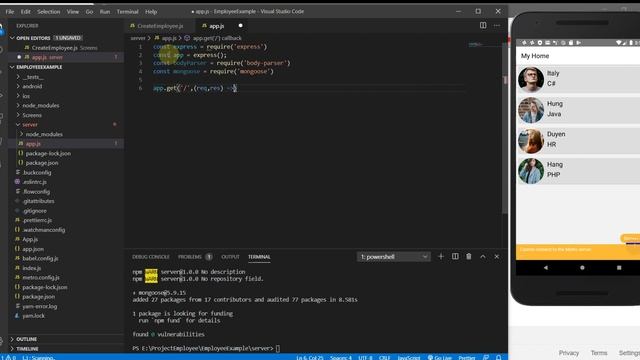This screenshot has width=640, height=360.
Task: Open the View menu
Action: (73, 11)
